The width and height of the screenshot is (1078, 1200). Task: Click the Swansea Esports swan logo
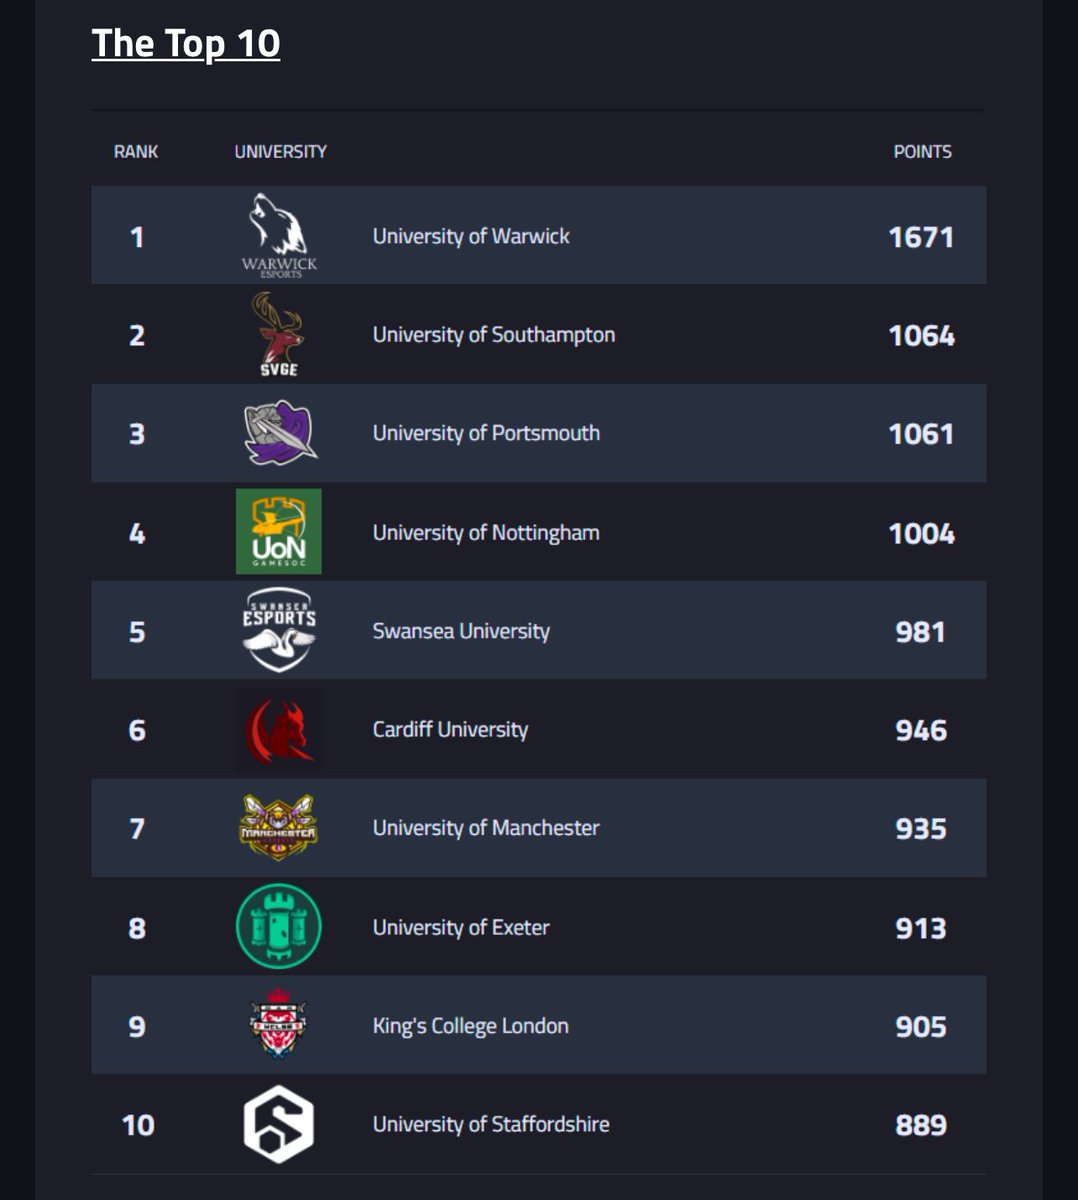coord(279,630)
